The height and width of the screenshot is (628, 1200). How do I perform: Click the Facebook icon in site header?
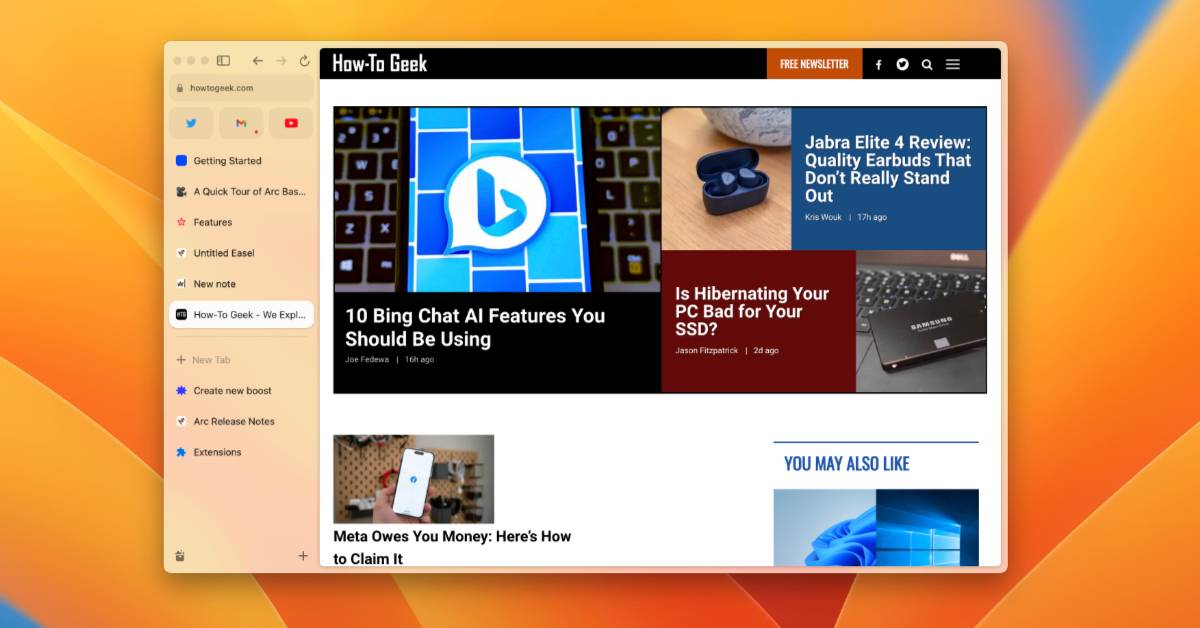click(x=879, y=64)
